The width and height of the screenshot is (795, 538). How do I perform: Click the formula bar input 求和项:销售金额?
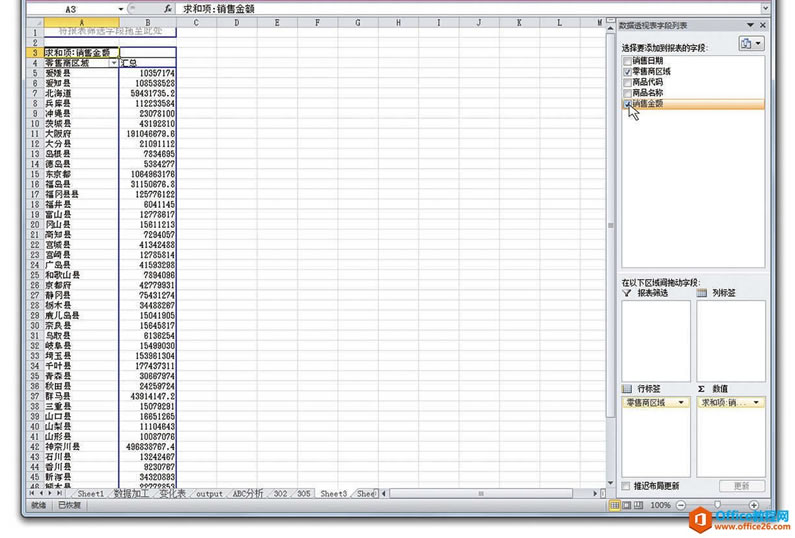(x=469, y=9)
